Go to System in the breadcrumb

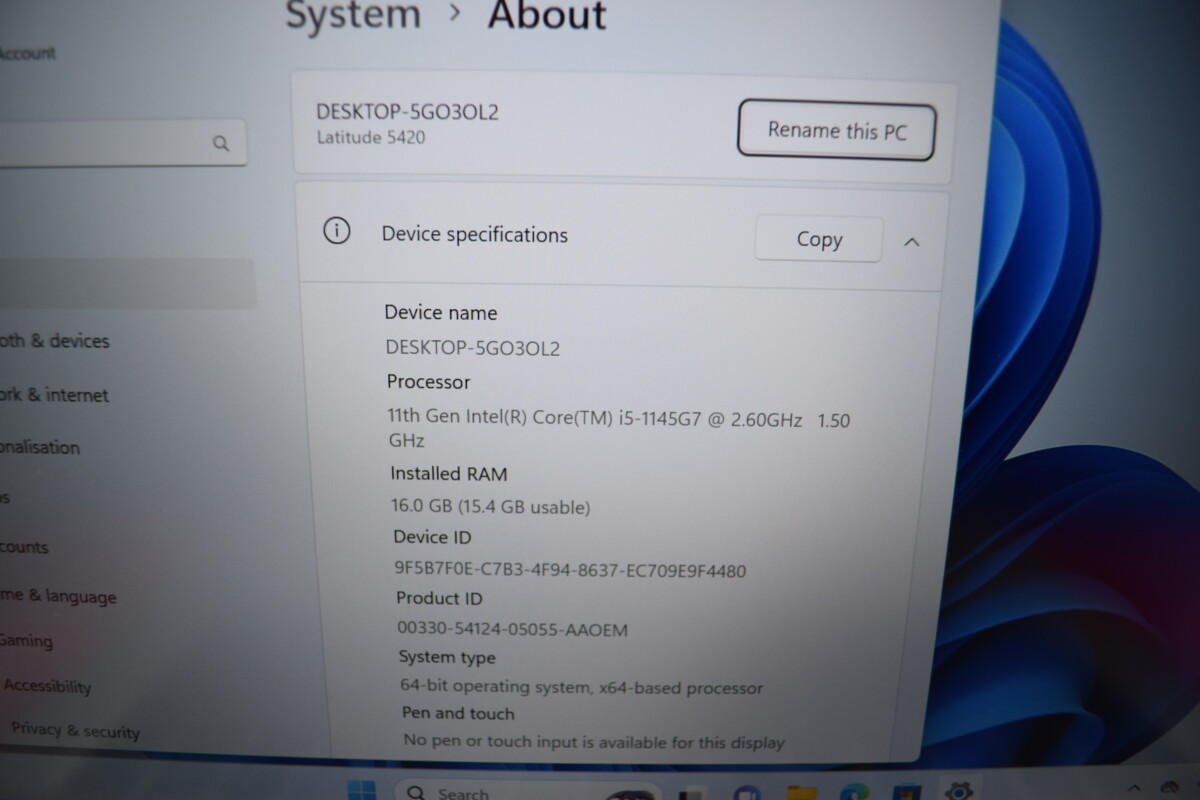[354, 16]
